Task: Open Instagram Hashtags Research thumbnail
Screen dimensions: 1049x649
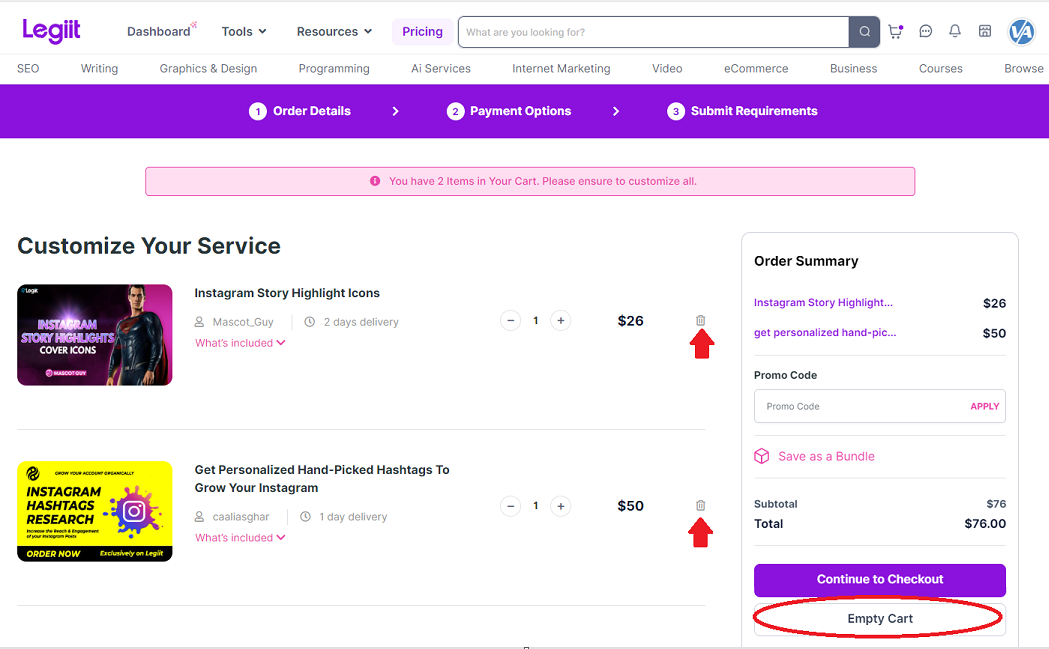Action: pyautogui.click(x=95, y=512)
